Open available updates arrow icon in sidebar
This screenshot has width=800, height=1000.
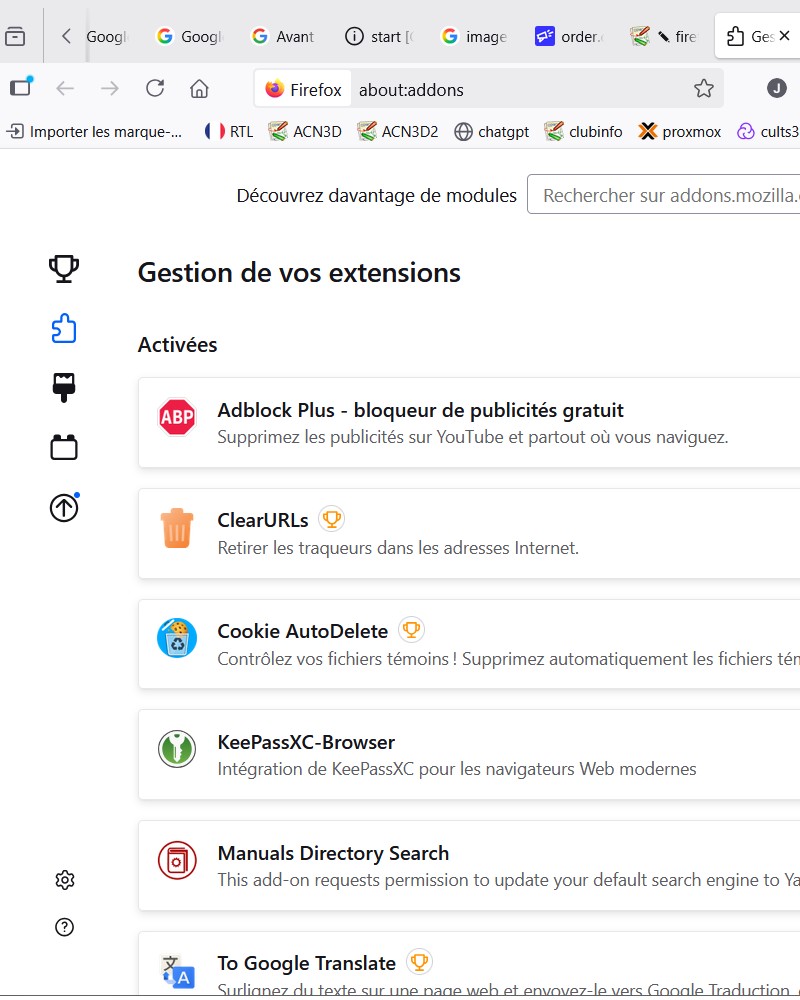click(x=64, y=508)
